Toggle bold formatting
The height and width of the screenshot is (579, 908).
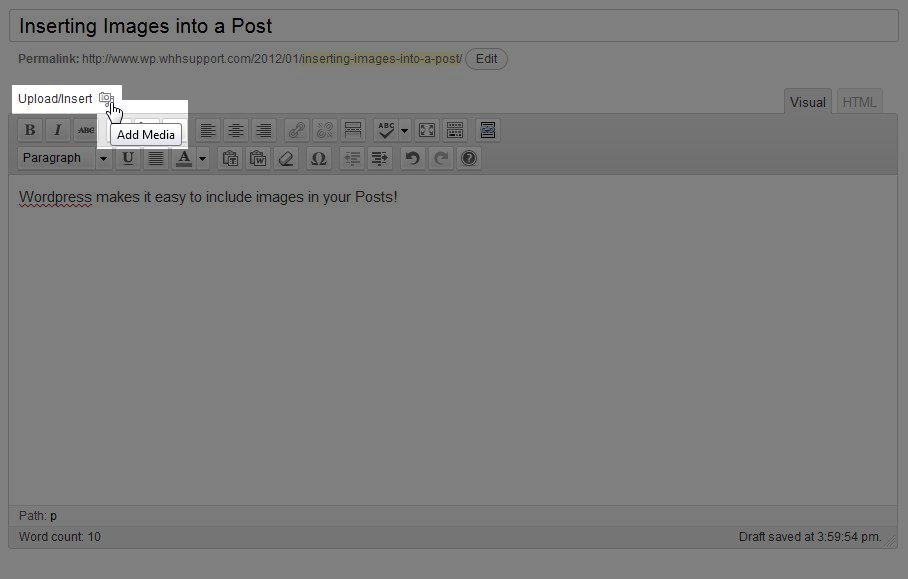30,130
